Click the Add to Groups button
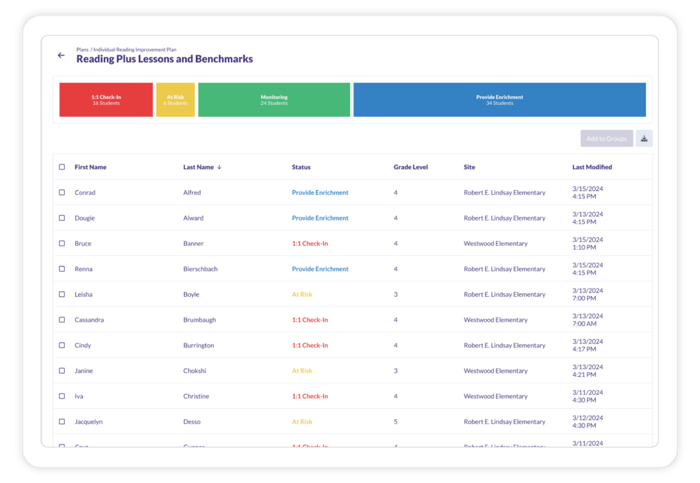This screenshot has width=700, height=483. coord(606,138)
